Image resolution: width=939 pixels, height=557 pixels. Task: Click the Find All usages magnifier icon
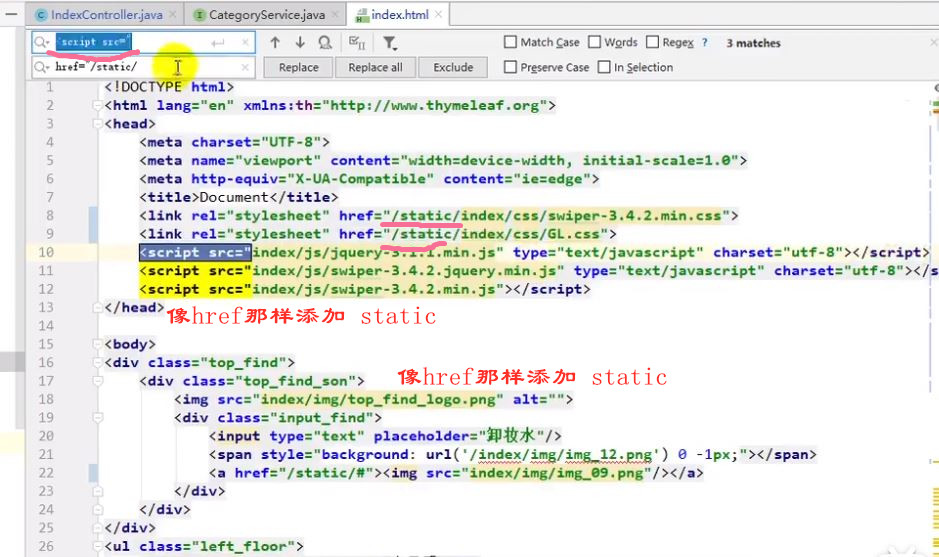(x=325, y=43)
